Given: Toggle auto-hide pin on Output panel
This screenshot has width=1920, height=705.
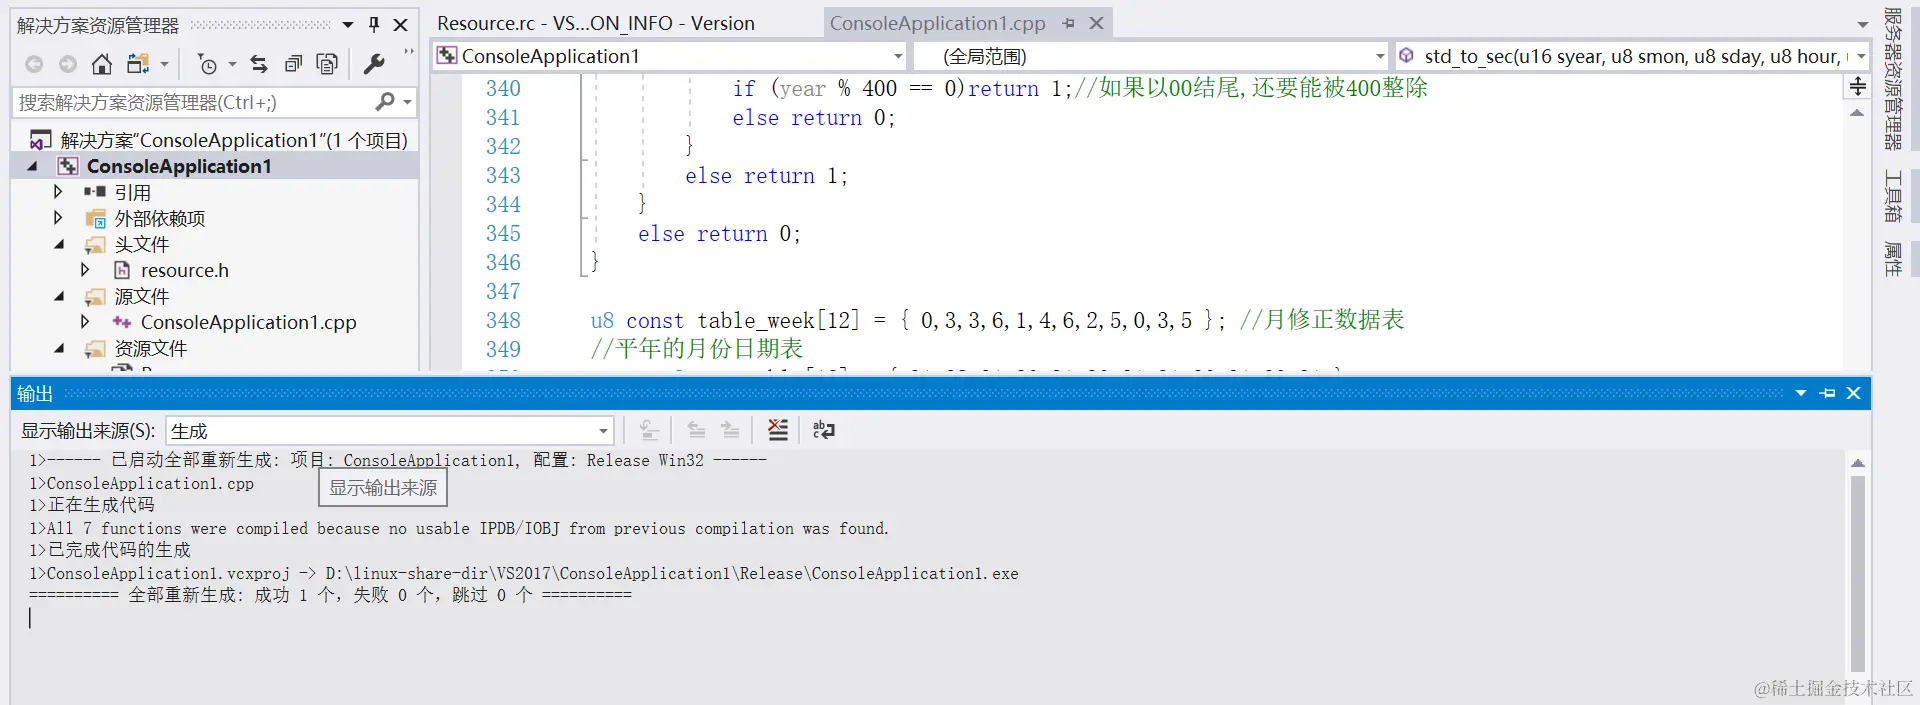Looking at the screenshot, I should 1827,393.
